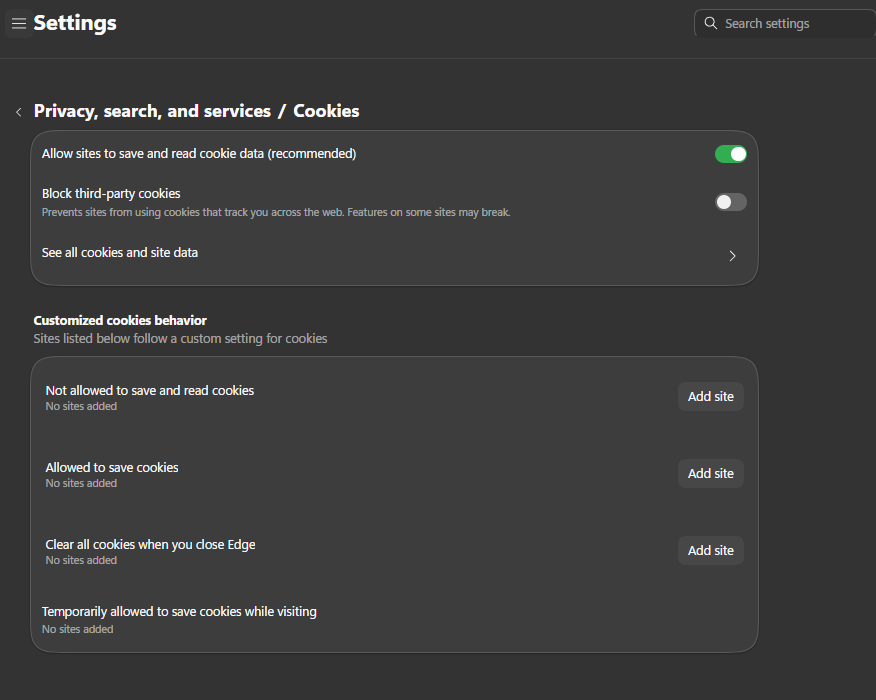
Task: Click the Settings page heading
Action: tap(75, 23)
